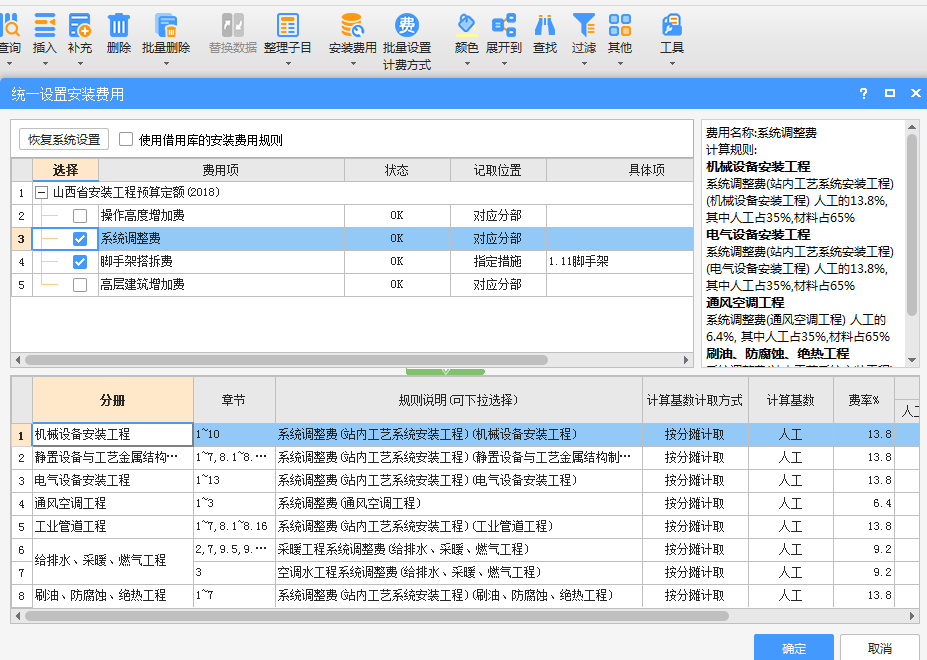Click the 费用项 column header
Image resolution: width=927 pixels, height=660 pixels.
pyautogui.click(x=221, y=170)
